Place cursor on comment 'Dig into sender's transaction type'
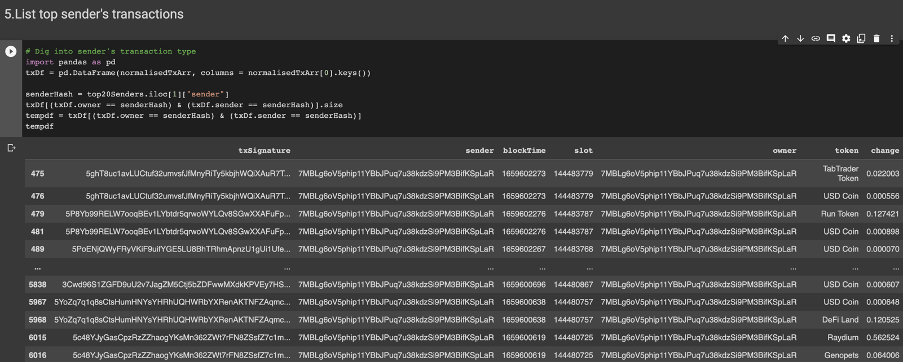This screenshot has height=362, width=904. (111, 51)
